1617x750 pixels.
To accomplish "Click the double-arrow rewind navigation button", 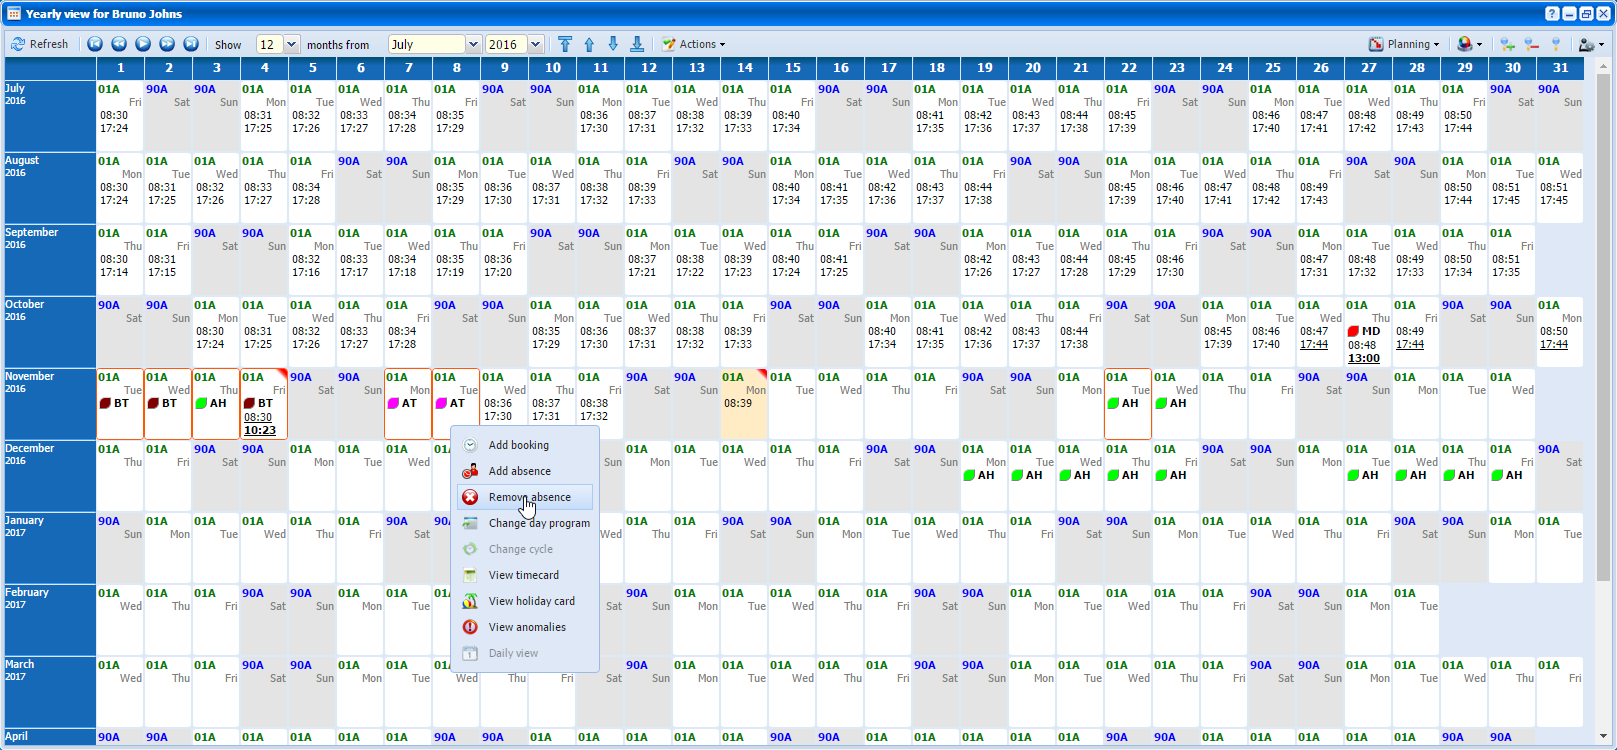I will [x=119, y=44].
